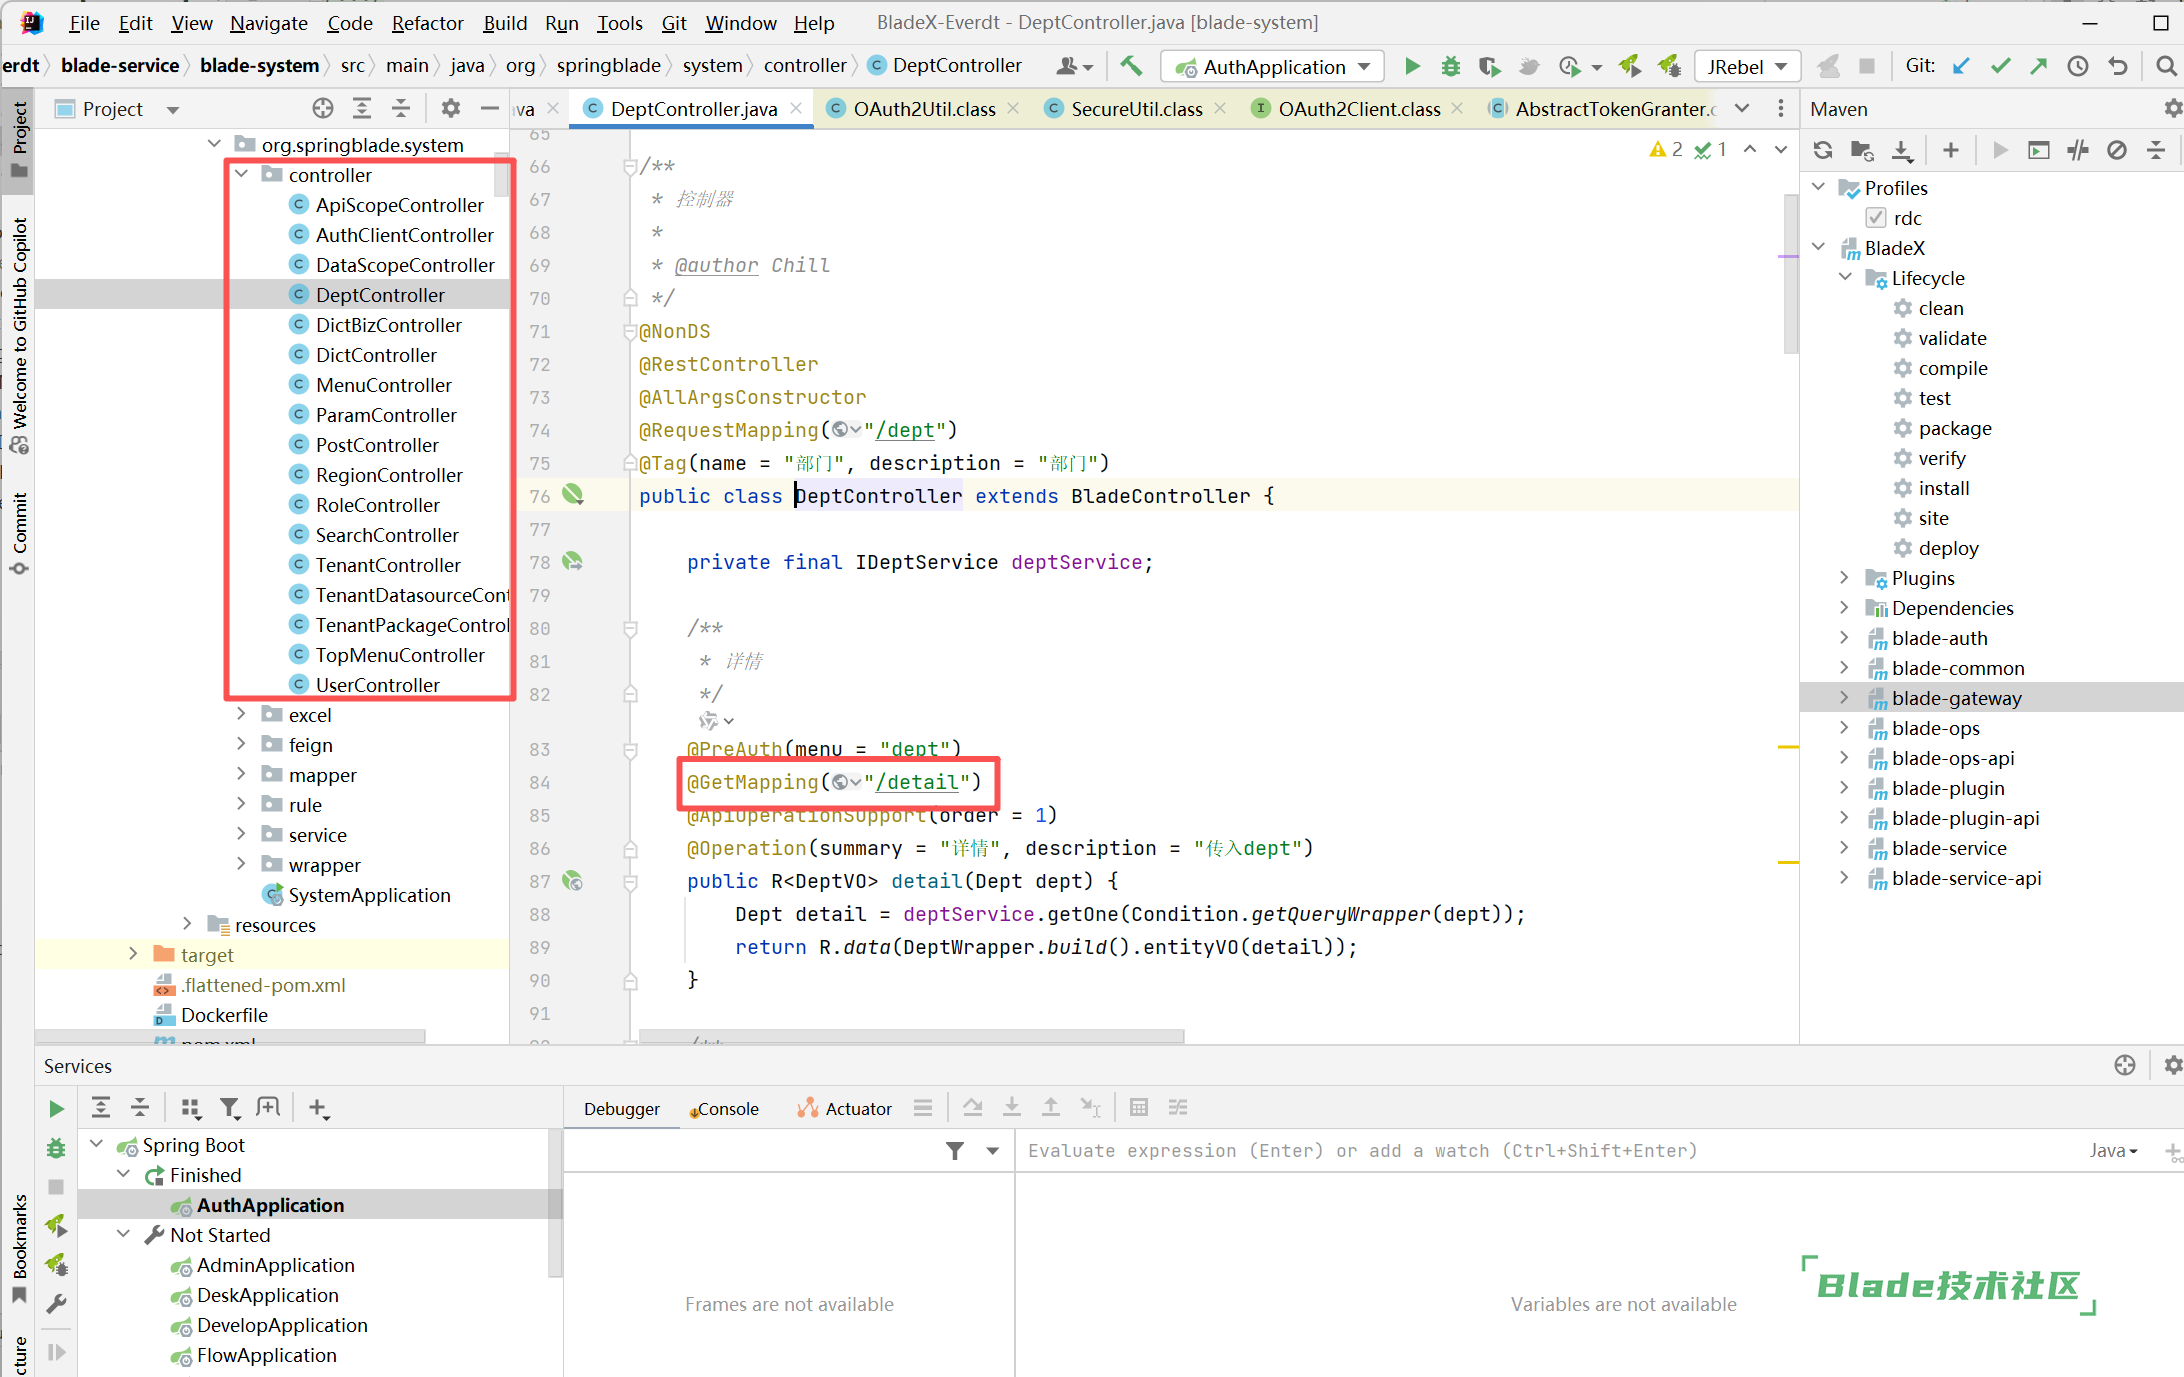Open Commit tool window side tab
This screenshot has width=2184, height=1377.
click(19, 534)
